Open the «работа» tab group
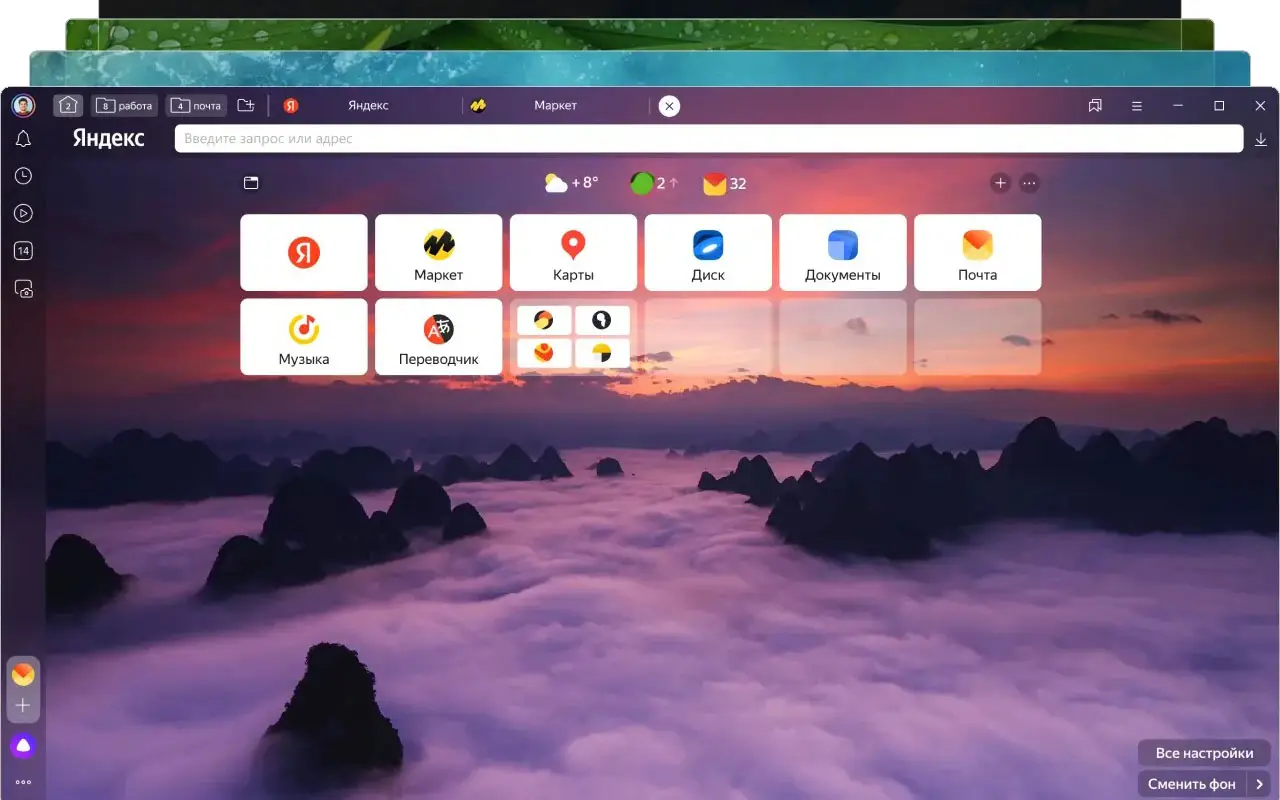Image resolution: width=1280 pixels, height=800 pixels. [x=125, y=106]
